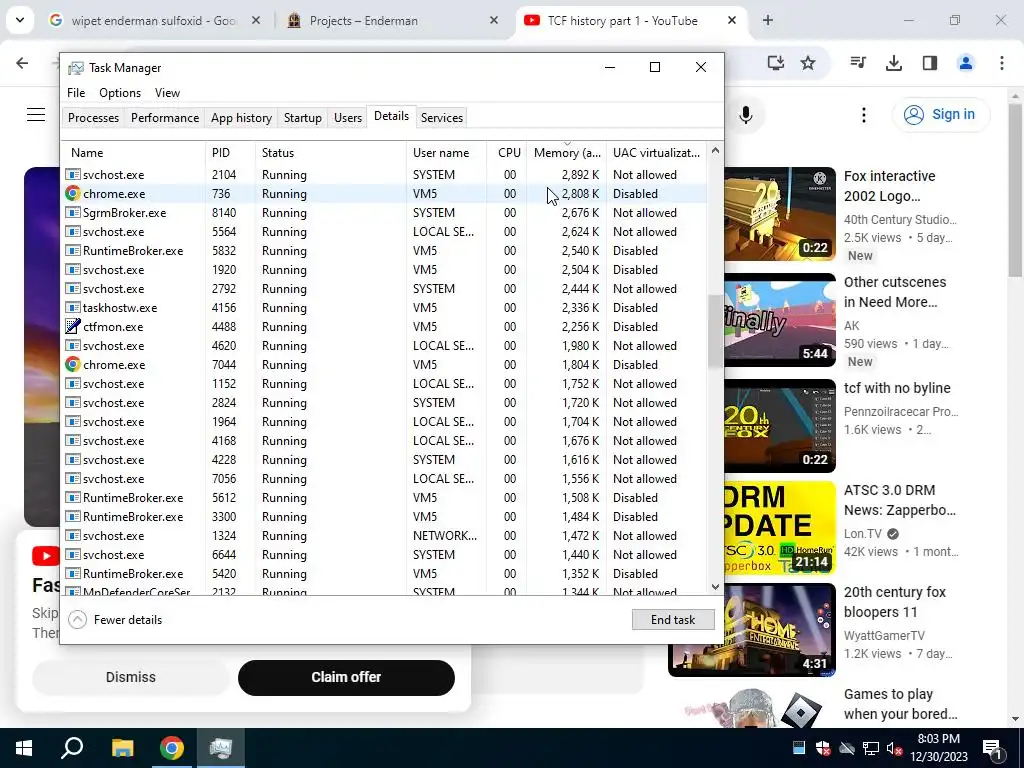Select taskhostw.exe process row

click(x=384, y=308)
